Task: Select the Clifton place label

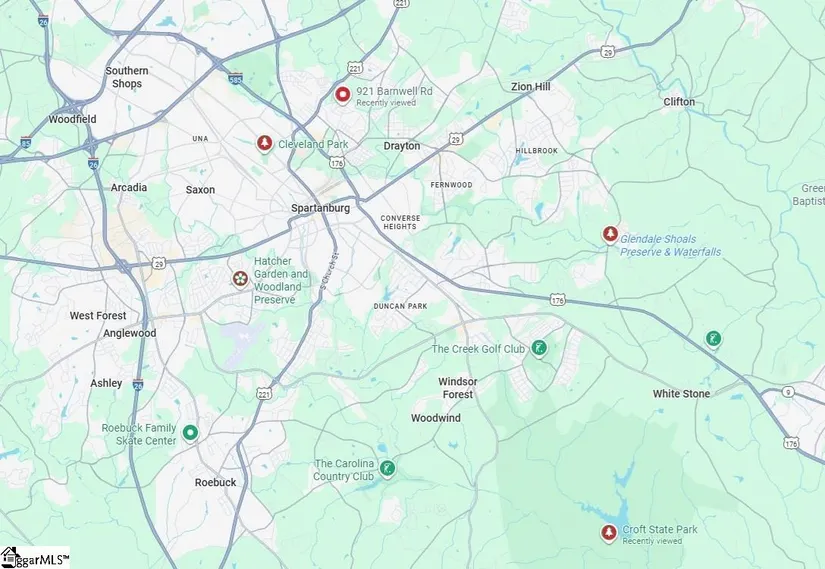Action: [679, 102]
